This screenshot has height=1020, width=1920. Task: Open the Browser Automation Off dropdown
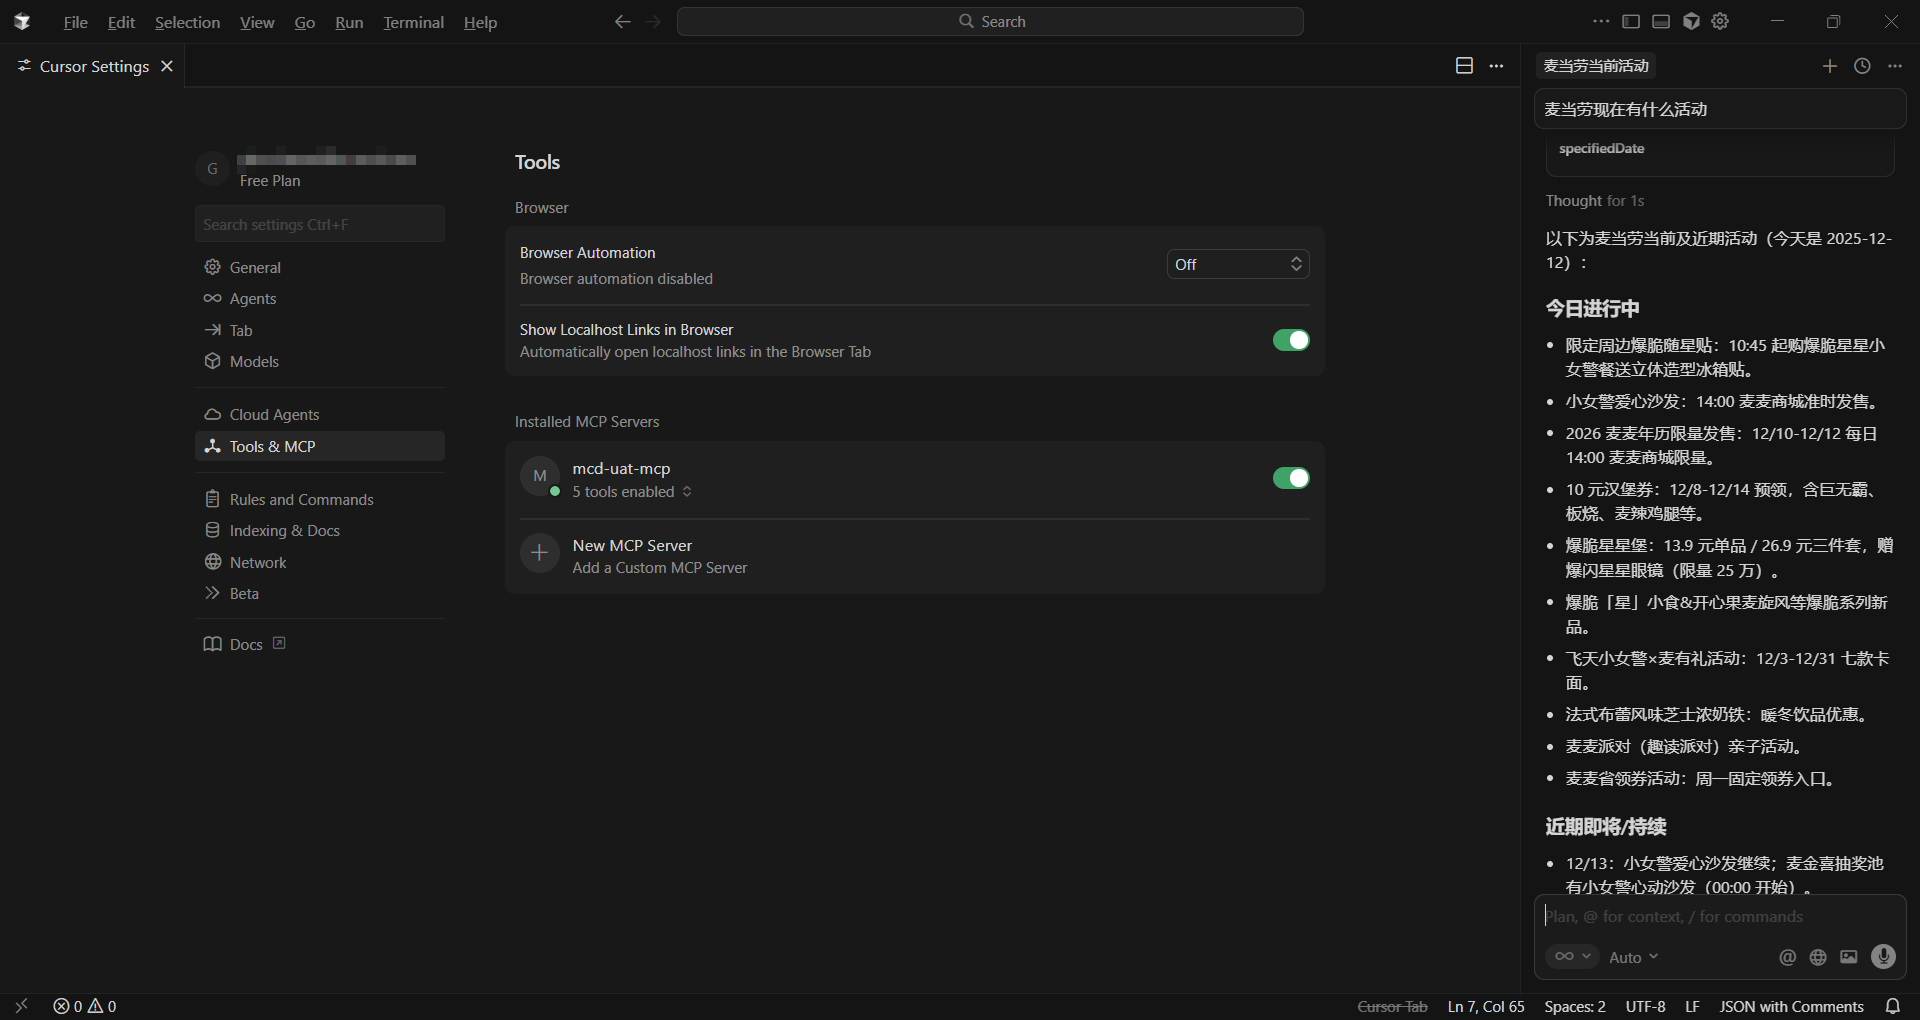[1237, 264]
